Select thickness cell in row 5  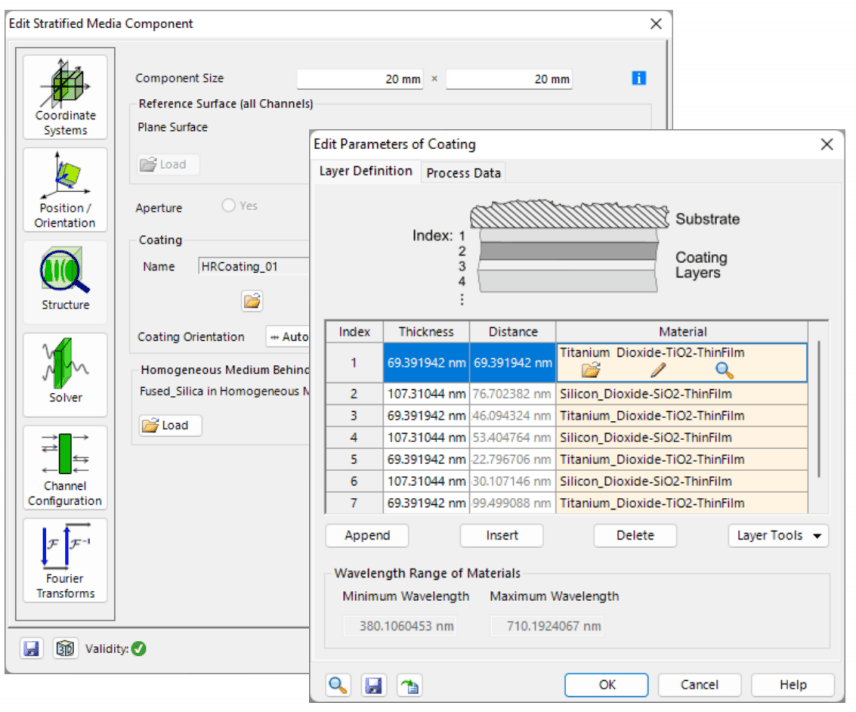click(x=426, y=459)
